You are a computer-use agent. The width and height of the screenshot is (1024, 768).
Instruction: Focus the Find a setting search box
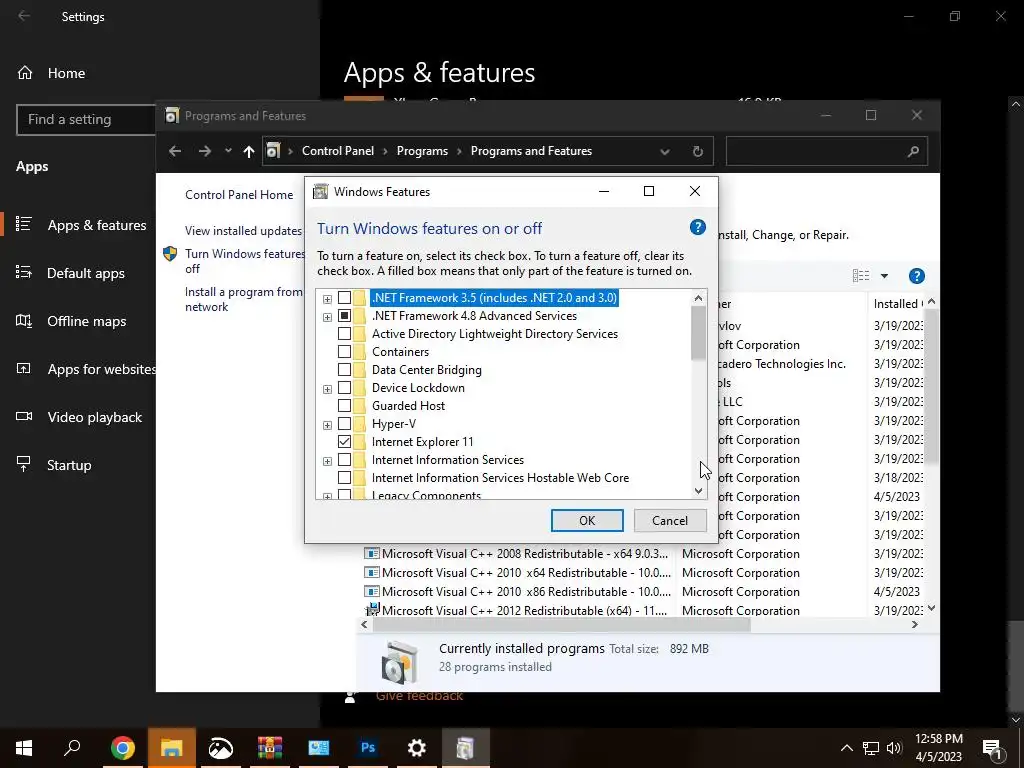[x=86, y=120]
